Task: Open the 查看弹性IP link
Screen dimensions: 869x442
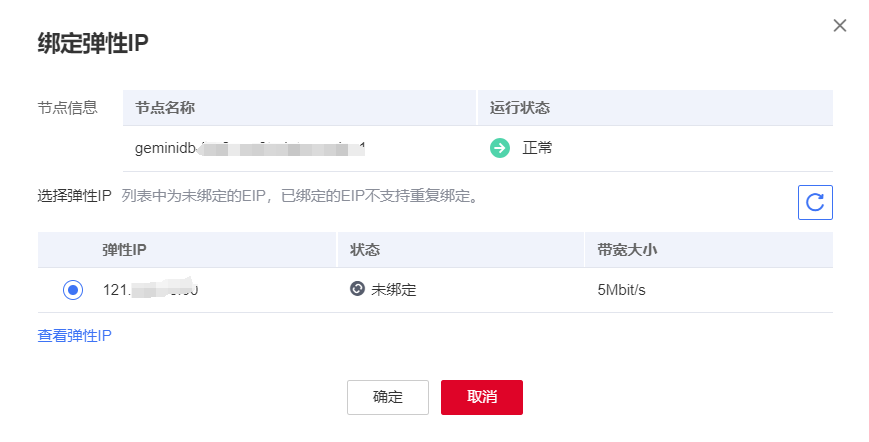Action: point(74,336)
